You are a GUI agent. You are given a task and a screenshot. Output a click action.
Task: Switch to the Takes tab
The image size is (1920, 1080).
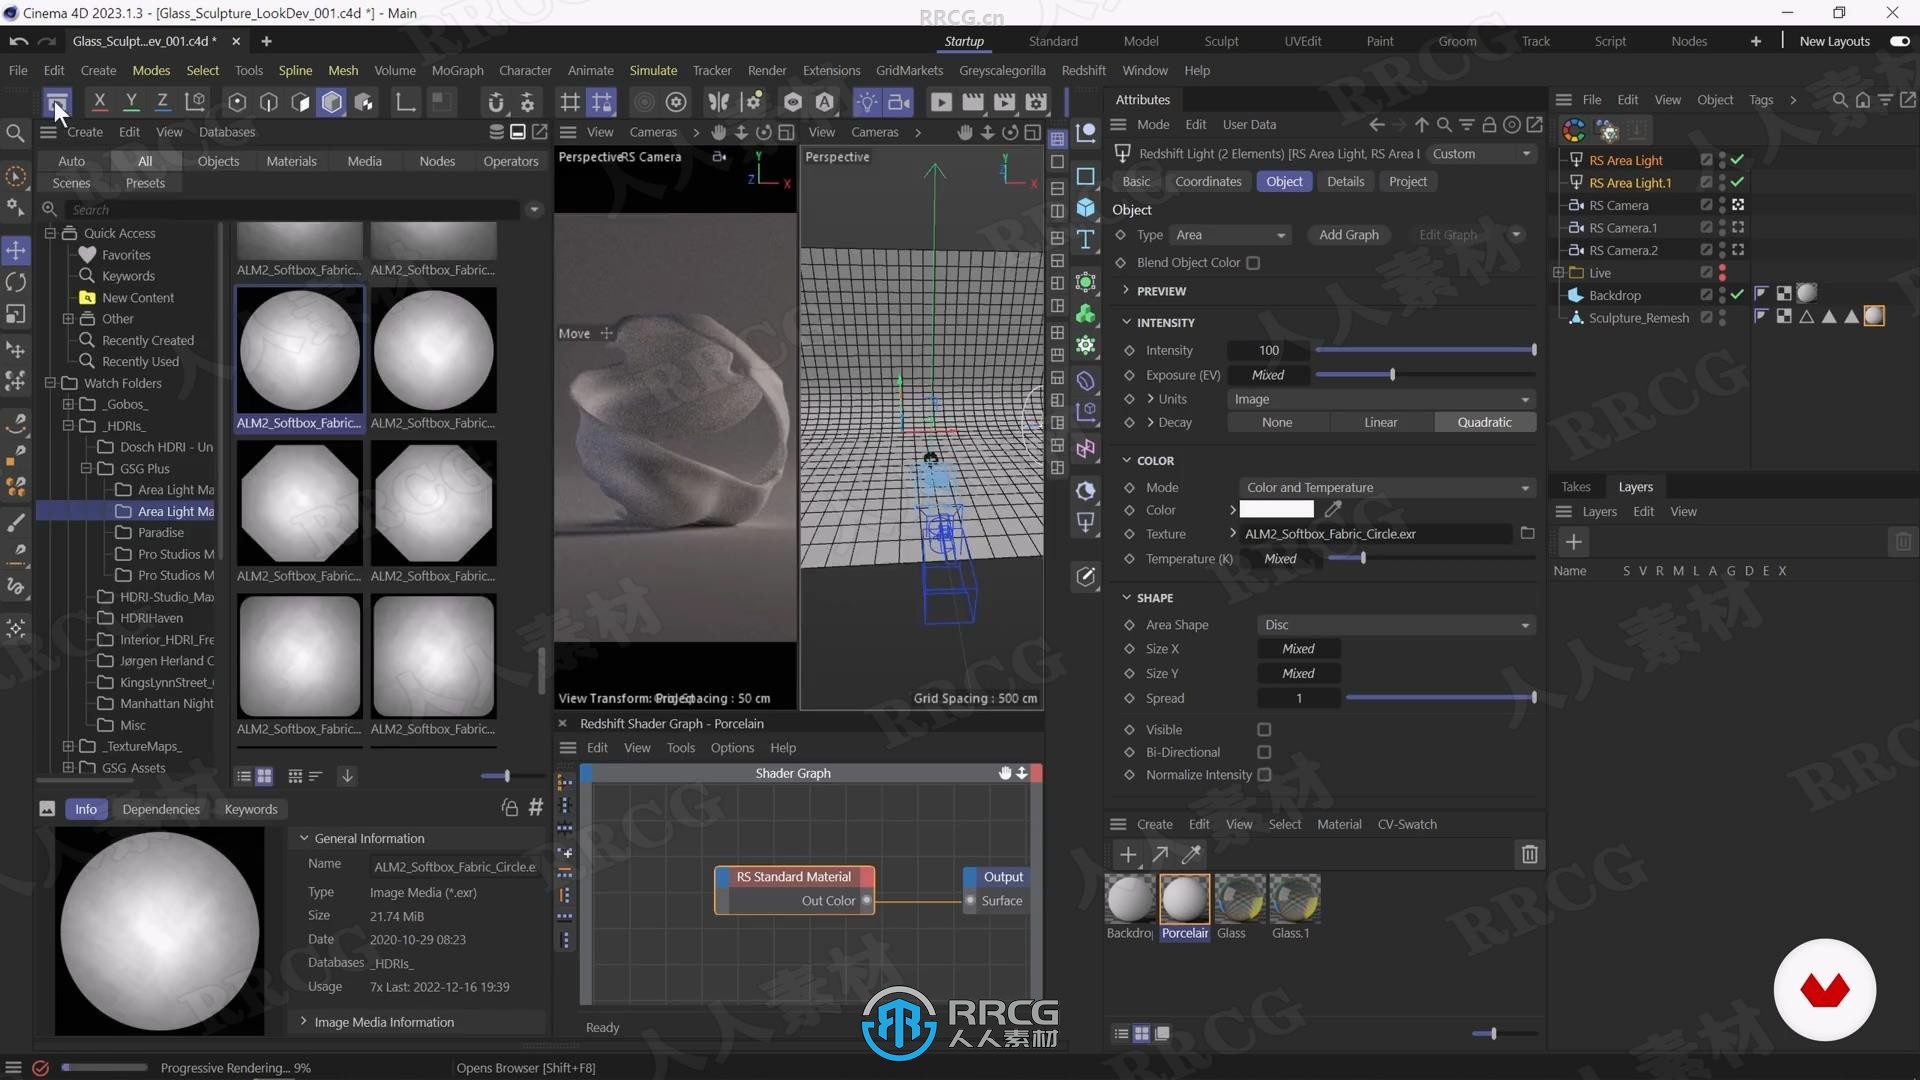tap(1575, 487)
